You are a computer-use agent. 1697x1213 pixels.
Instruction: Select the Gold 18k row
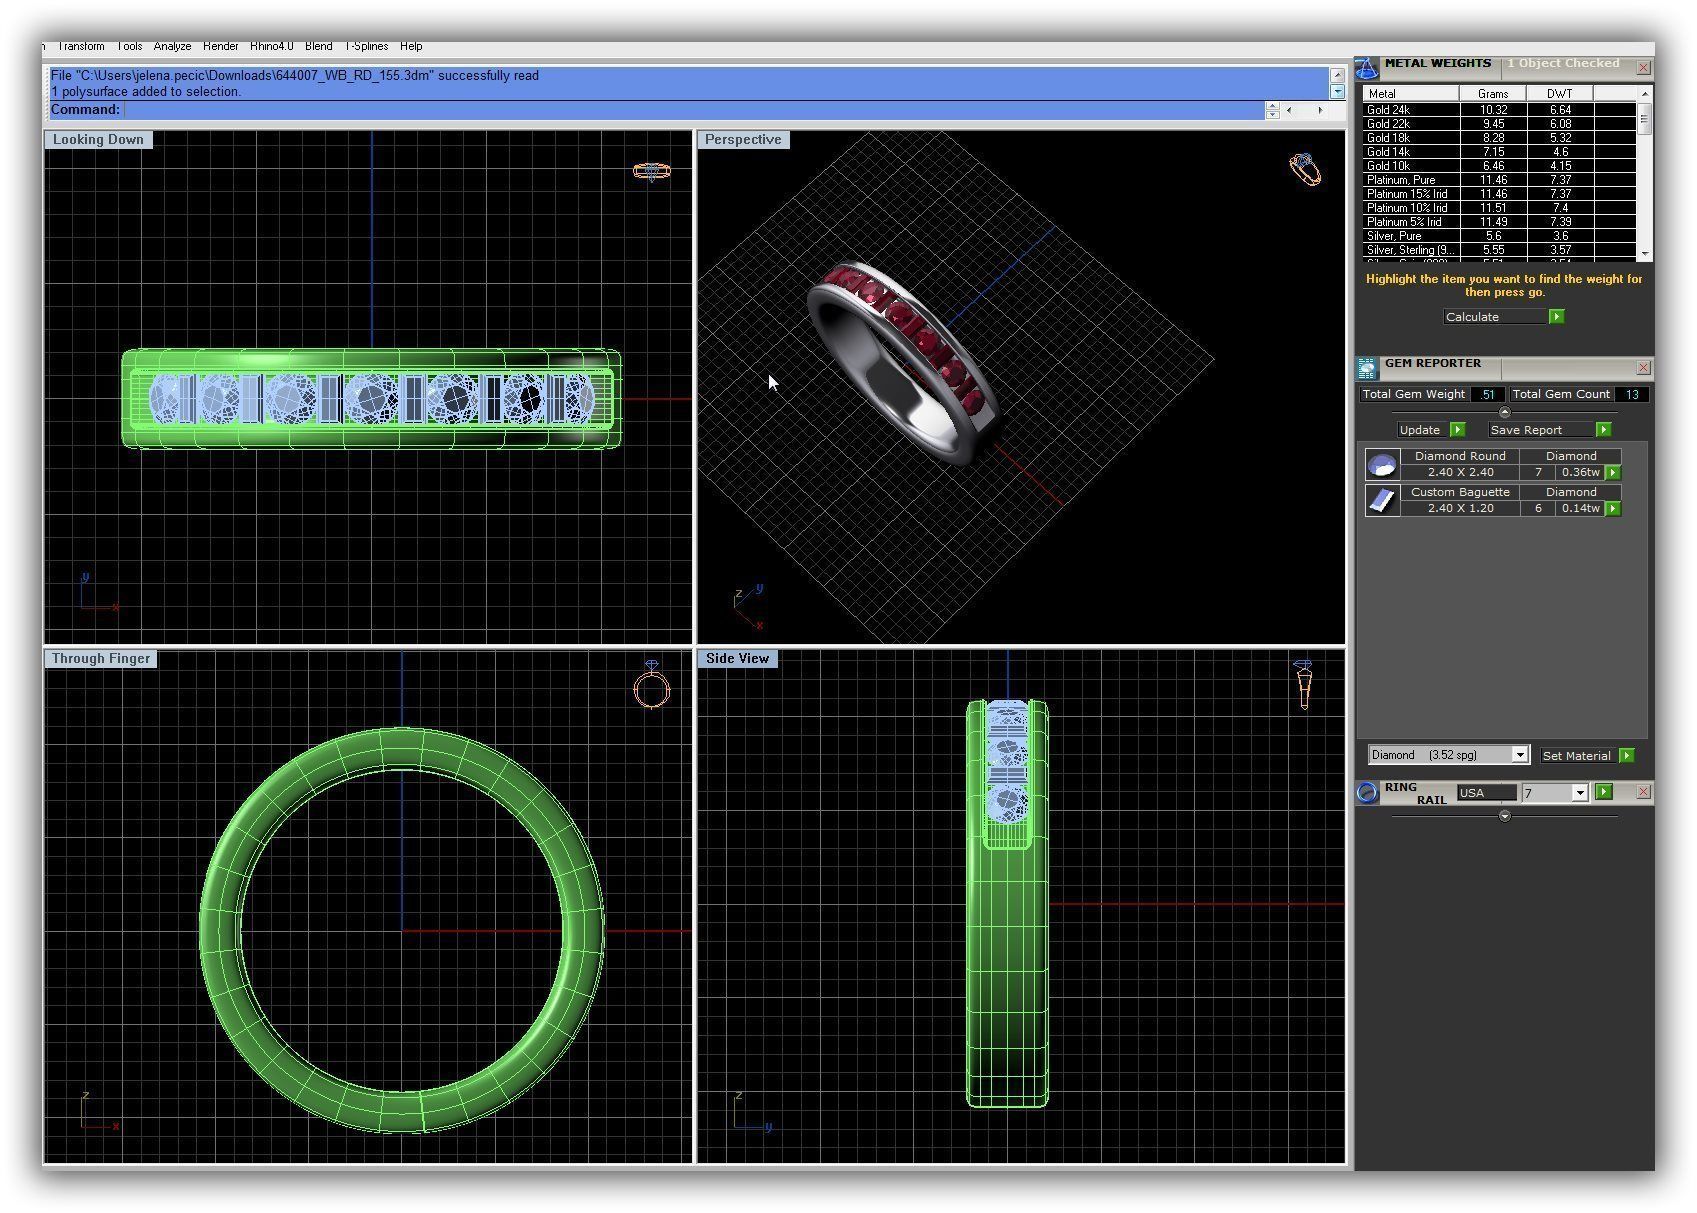click(1500, 138)
